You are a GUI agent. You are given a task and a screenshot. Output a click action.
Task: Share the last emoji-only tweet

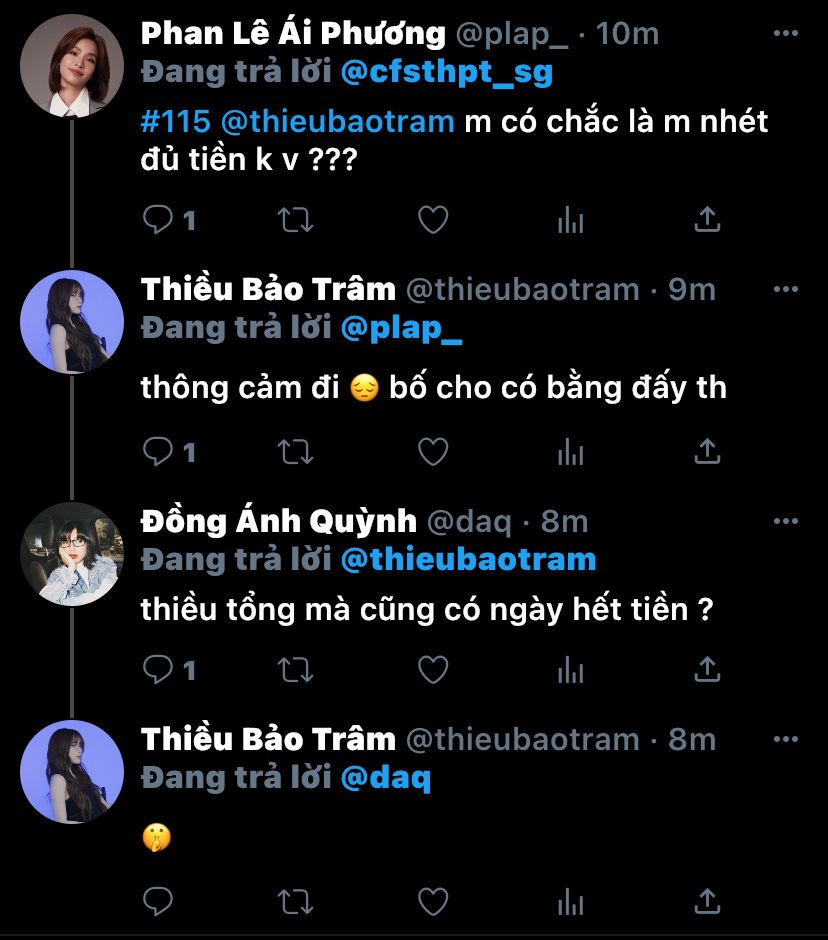(x=707, y=900)
